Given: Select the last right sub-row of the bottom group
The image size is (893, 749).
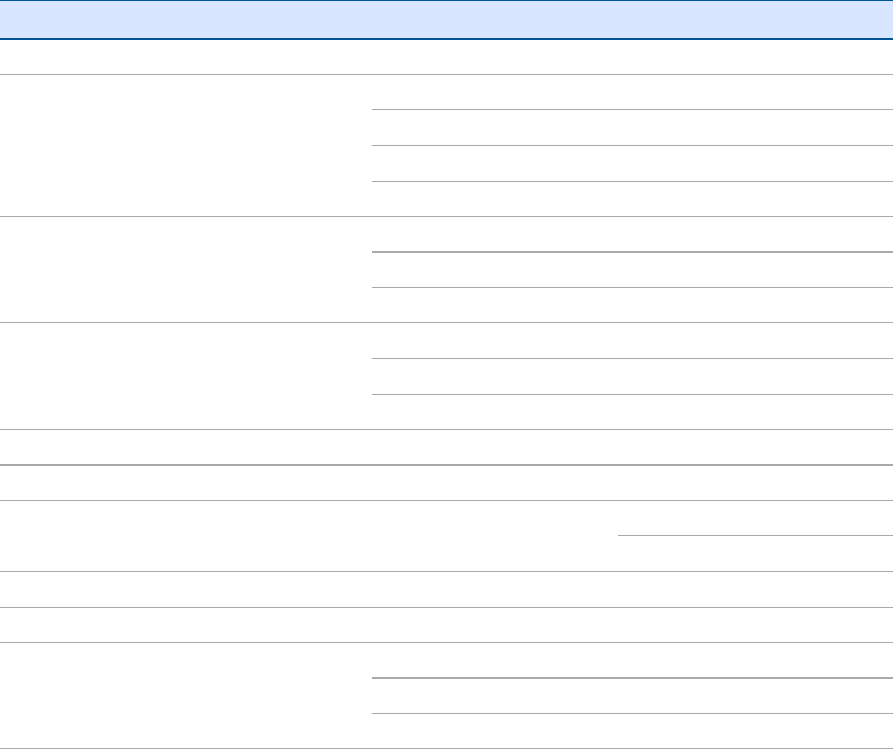Looking at the screenshot, I should (x=631, y=732).
